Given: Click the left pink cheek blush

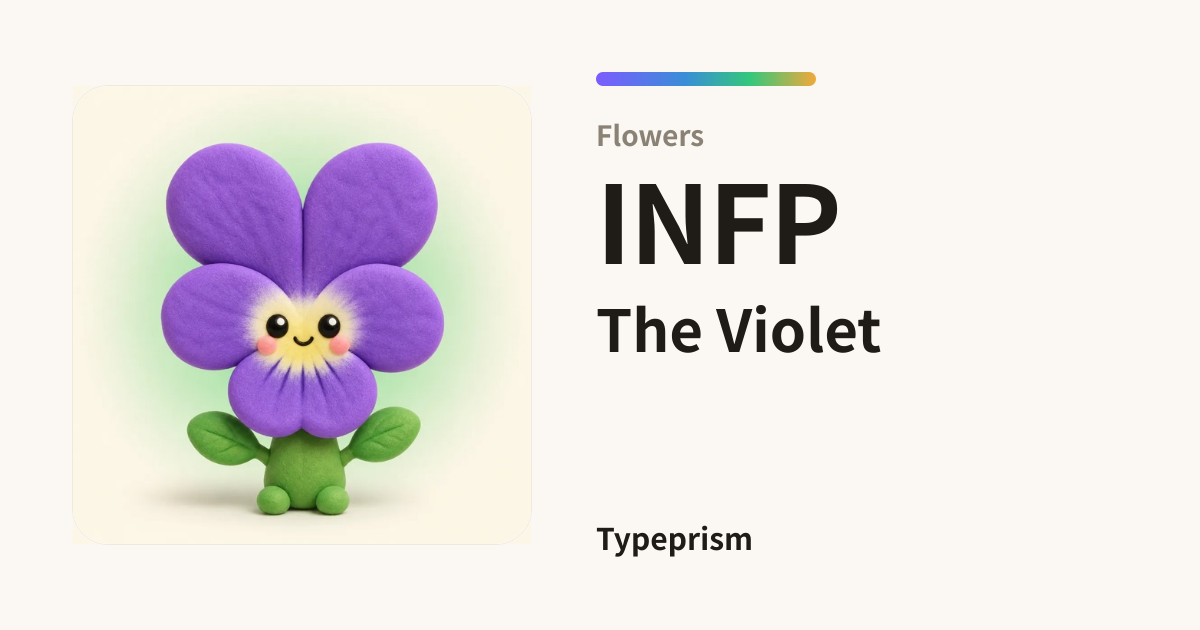Looking at the screenshot, I should pos(266,345).
